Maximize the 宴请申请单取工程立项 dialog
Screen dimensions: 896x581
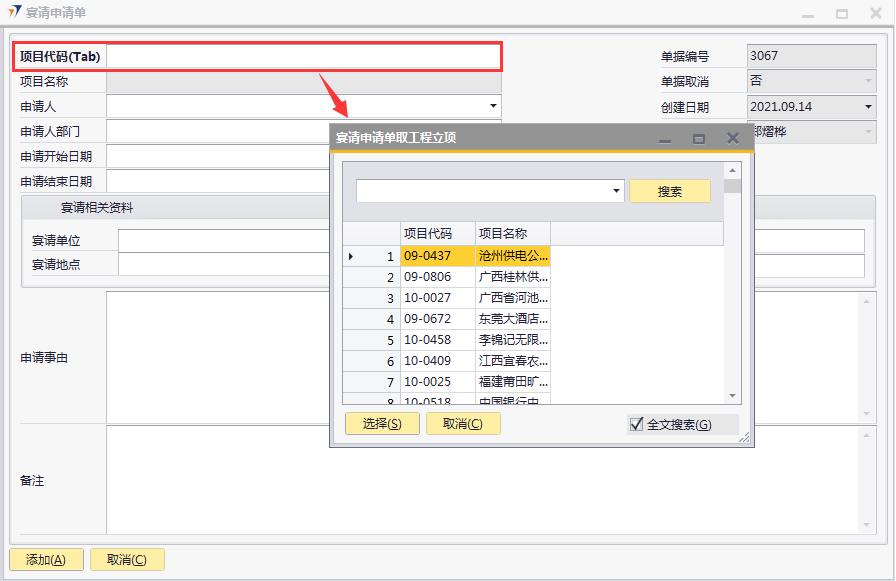[x=699, y=138]
